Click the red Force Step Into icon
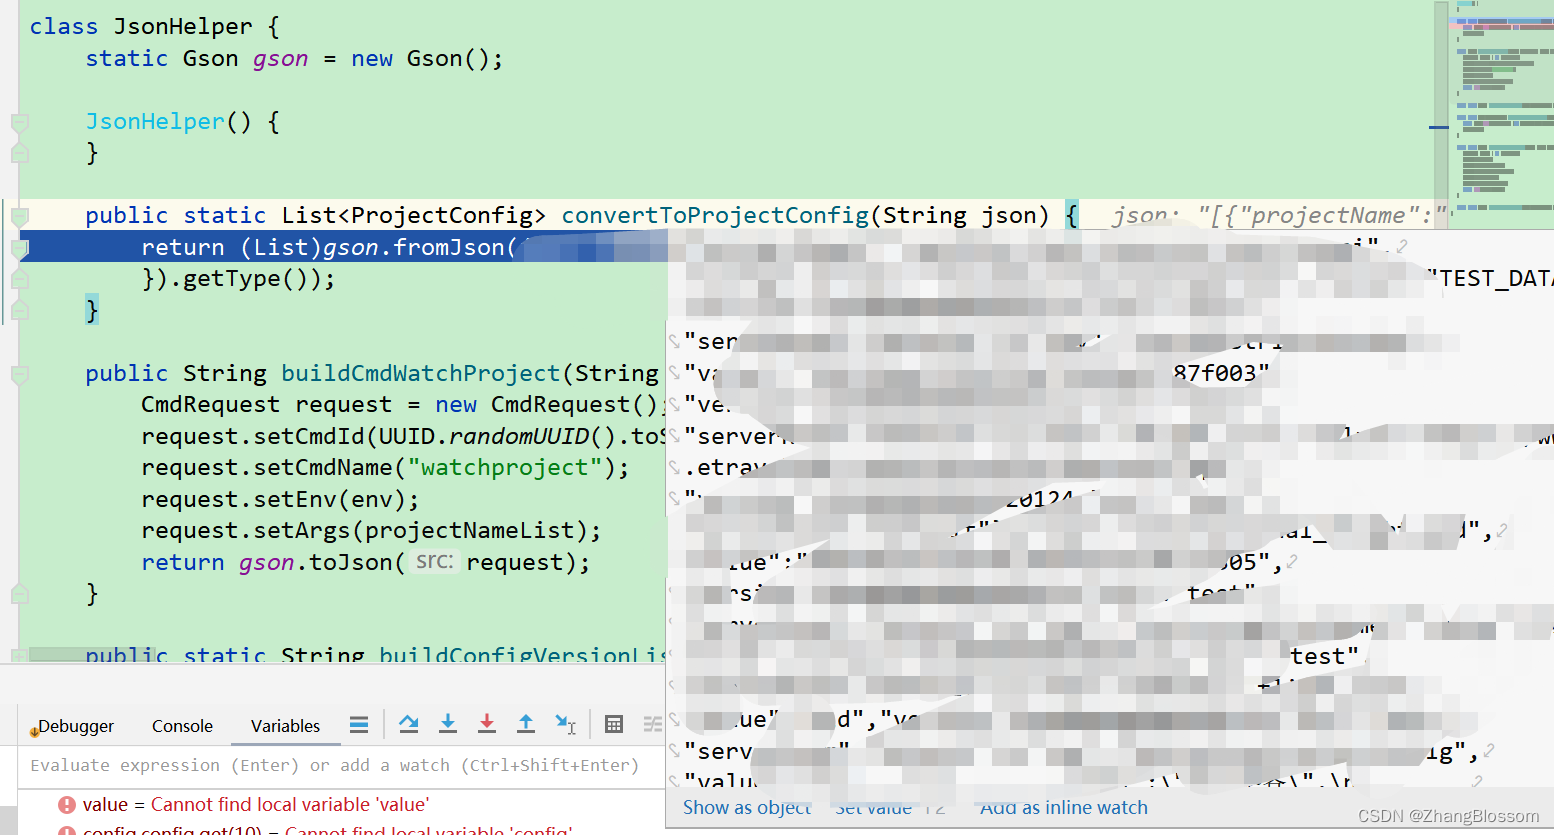This screenshot has width=1554, height=835. [x=487, y=724]
